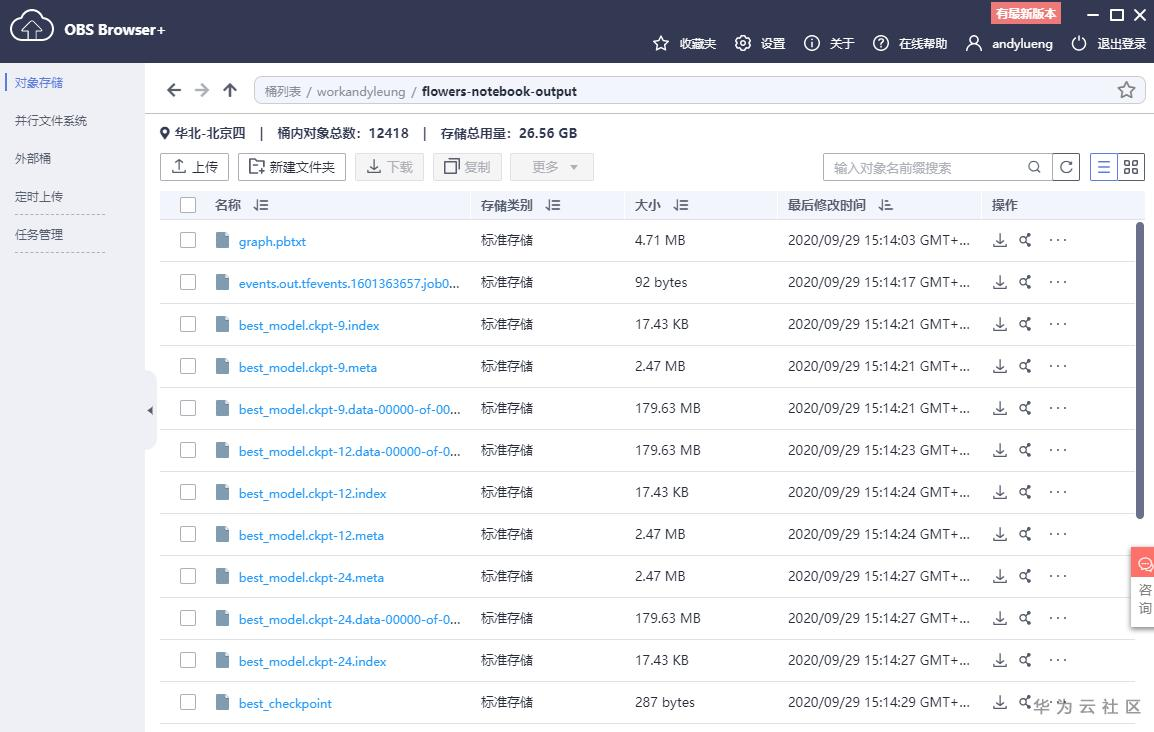The height and width of the screenshot is (732, 1154).
Task: Click the refresh icon beside search box
Action: coord(1067,167)
